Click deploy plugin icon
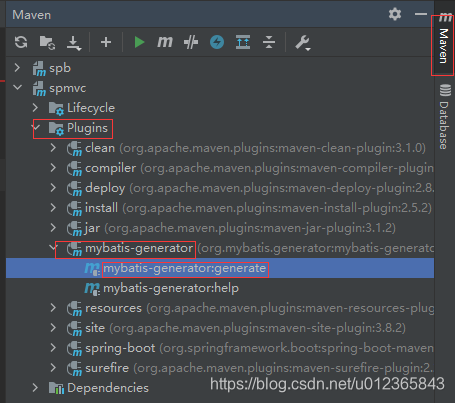 point(74,189)
